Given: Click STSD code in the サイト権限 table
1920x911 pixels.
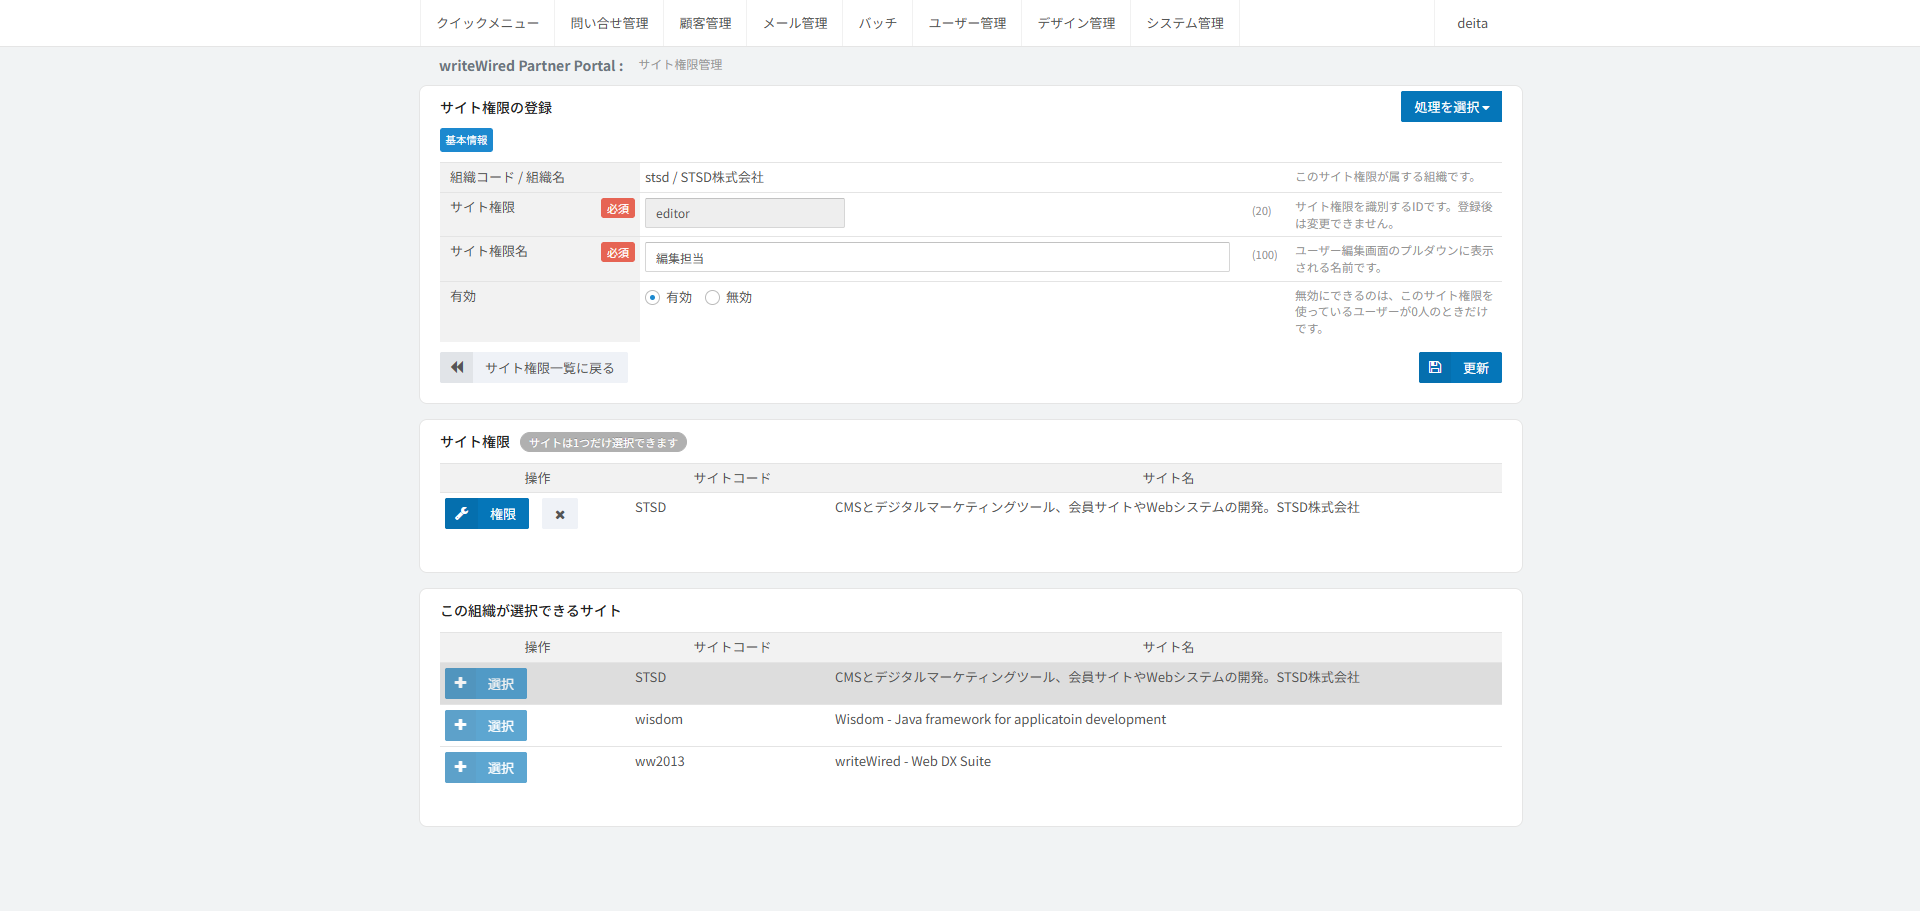Looking at the screenshot, I should (650, 507).
